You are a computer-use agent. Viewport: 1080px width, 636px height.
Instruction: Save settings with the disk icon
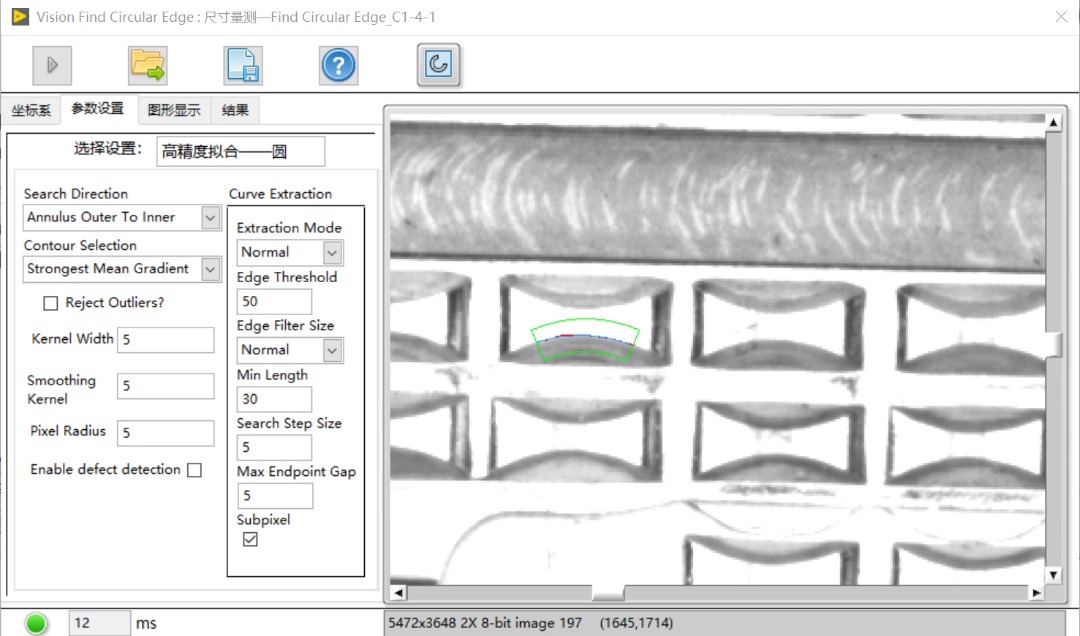pos(242,65)
